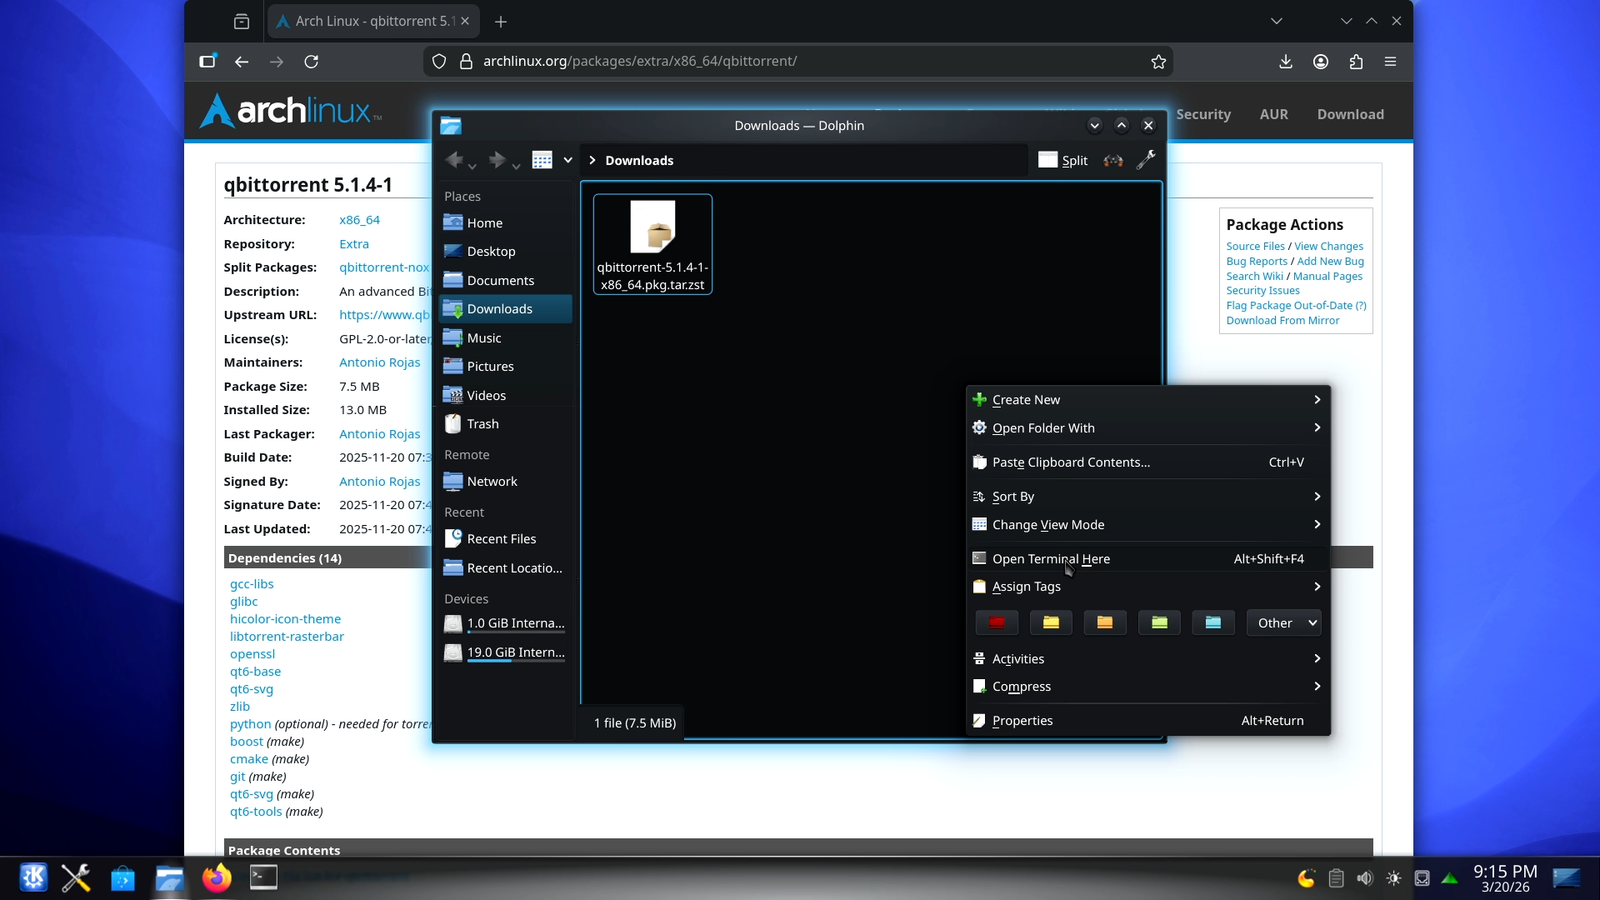This screenshot has height=900, width=1600.
Task: Apply the cyan folder color
Action: click(1213, 623)
